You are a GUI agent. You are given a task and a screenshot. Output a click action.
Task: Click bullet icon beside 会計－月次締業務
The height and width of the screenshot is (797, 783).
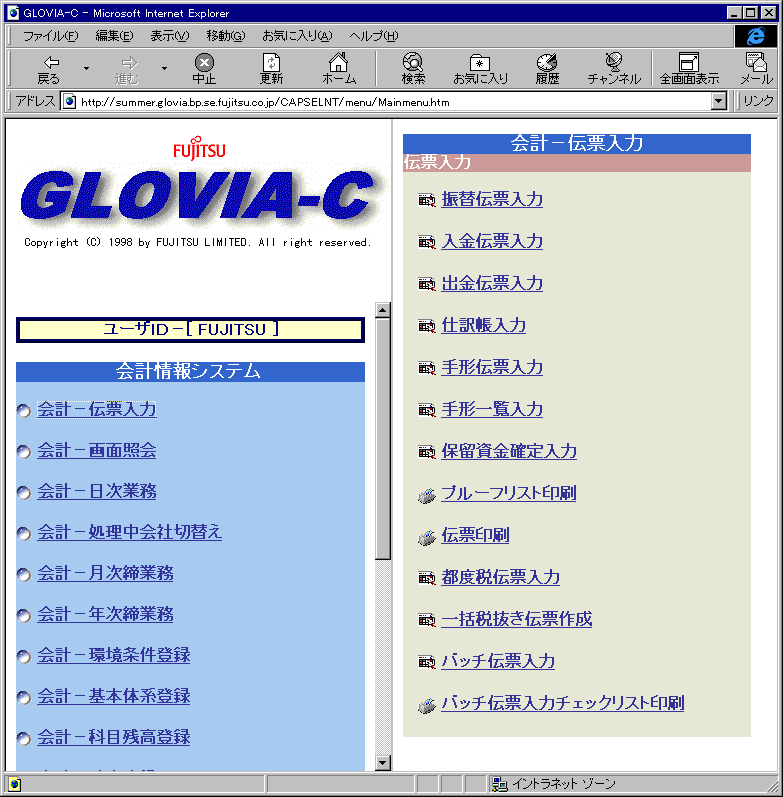pyautogui.click(x=23, y=575)
